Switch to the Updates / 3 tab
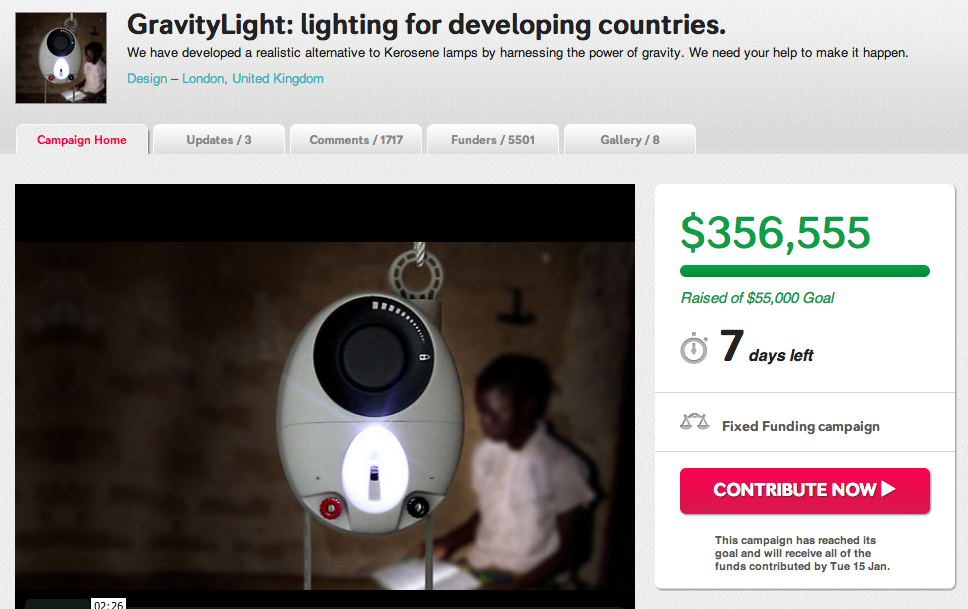The width and height of the screenshot is (968, 609). click(x=219, y=140)
